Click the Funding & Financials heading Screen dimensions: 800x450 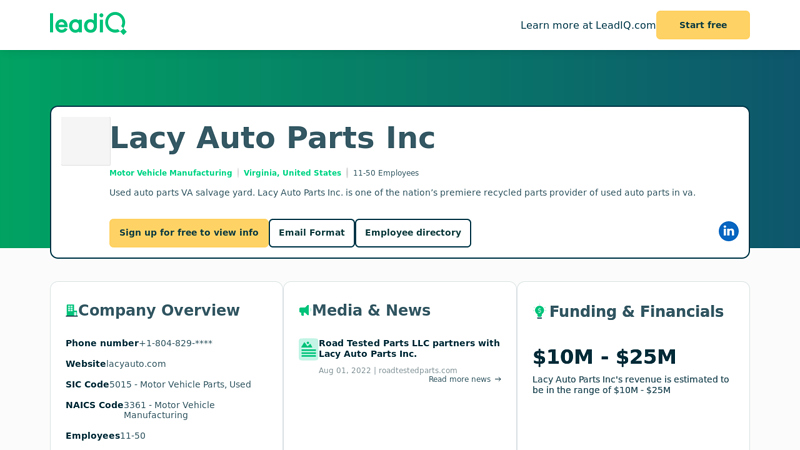pyautogui.click(x=636, y=312)
